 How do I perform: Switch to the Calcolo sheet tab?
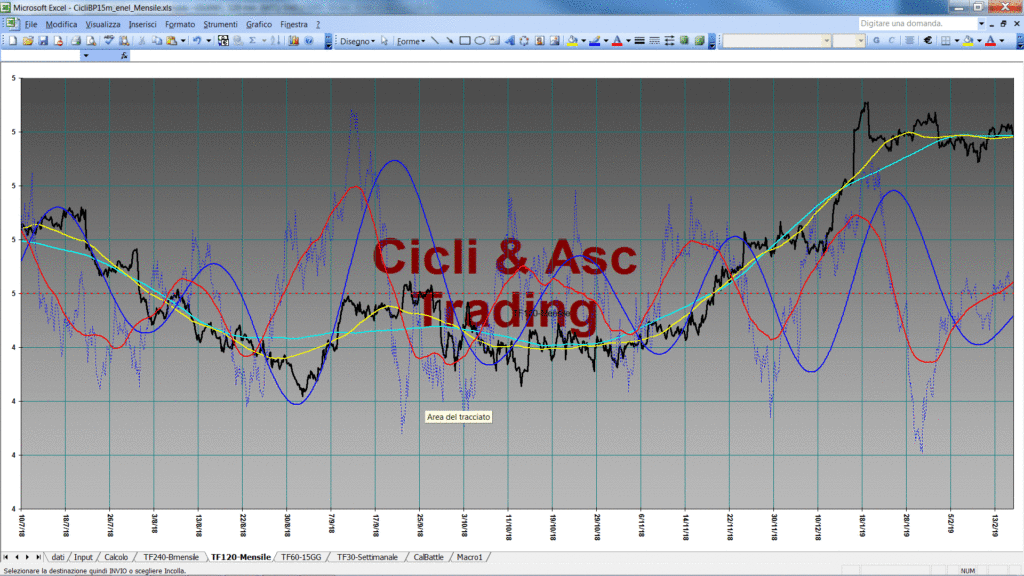[116, 557]
